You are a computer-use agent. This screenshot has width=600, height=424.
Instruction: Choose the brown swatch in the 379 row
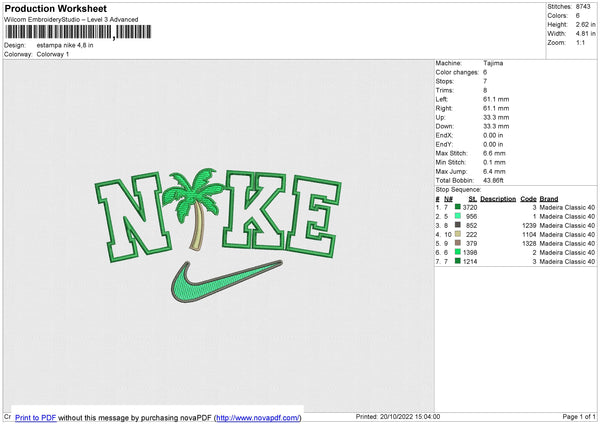click(x=458, y=243)
